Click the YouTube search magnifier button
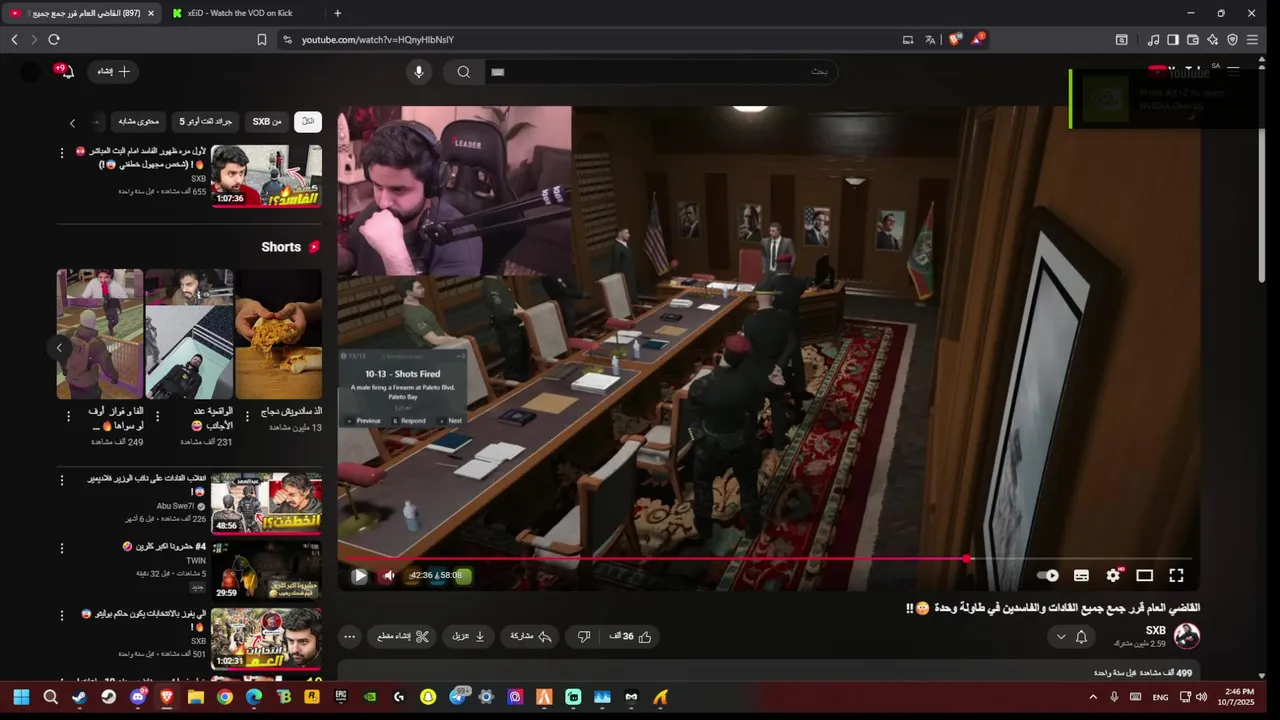 pos(463,72)
